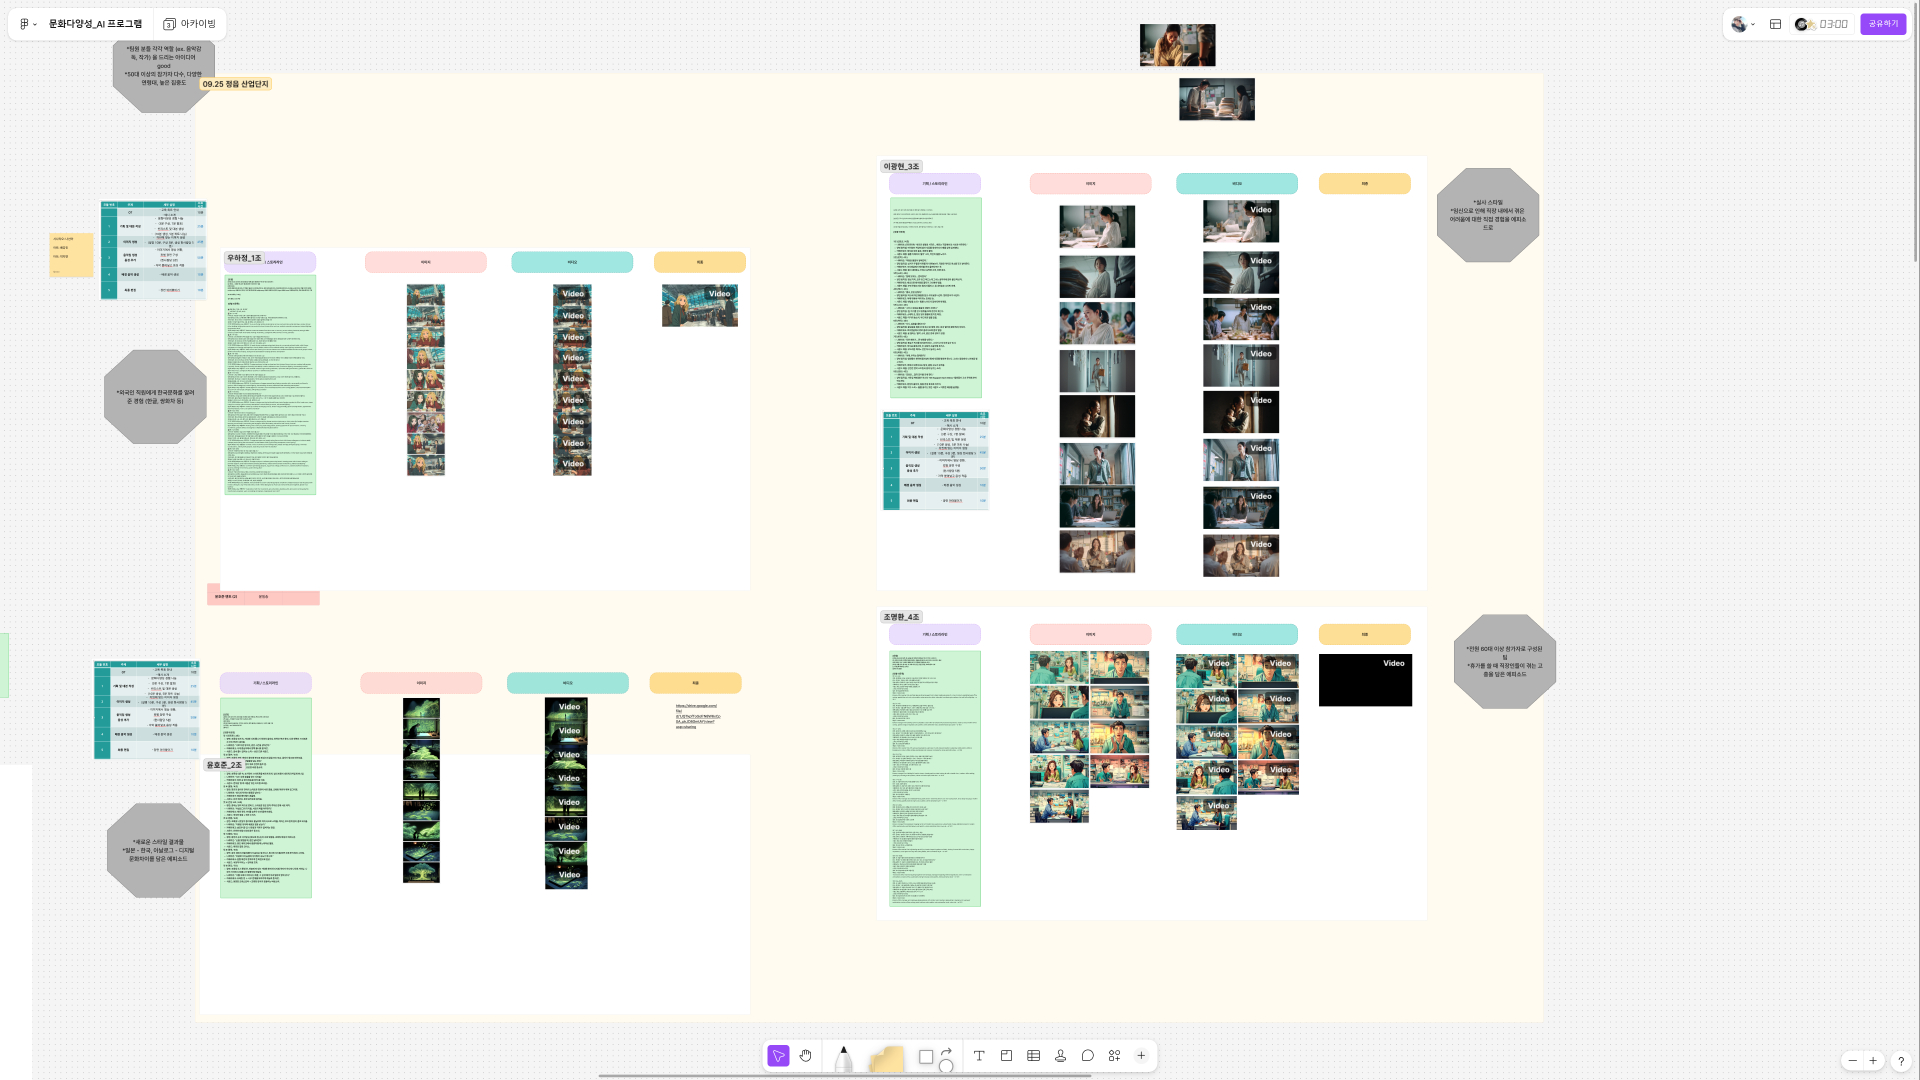The height and width of the screenshot is (1080, 1920).
Task: Open the table creation tool
Action: click(1033, 1055)
